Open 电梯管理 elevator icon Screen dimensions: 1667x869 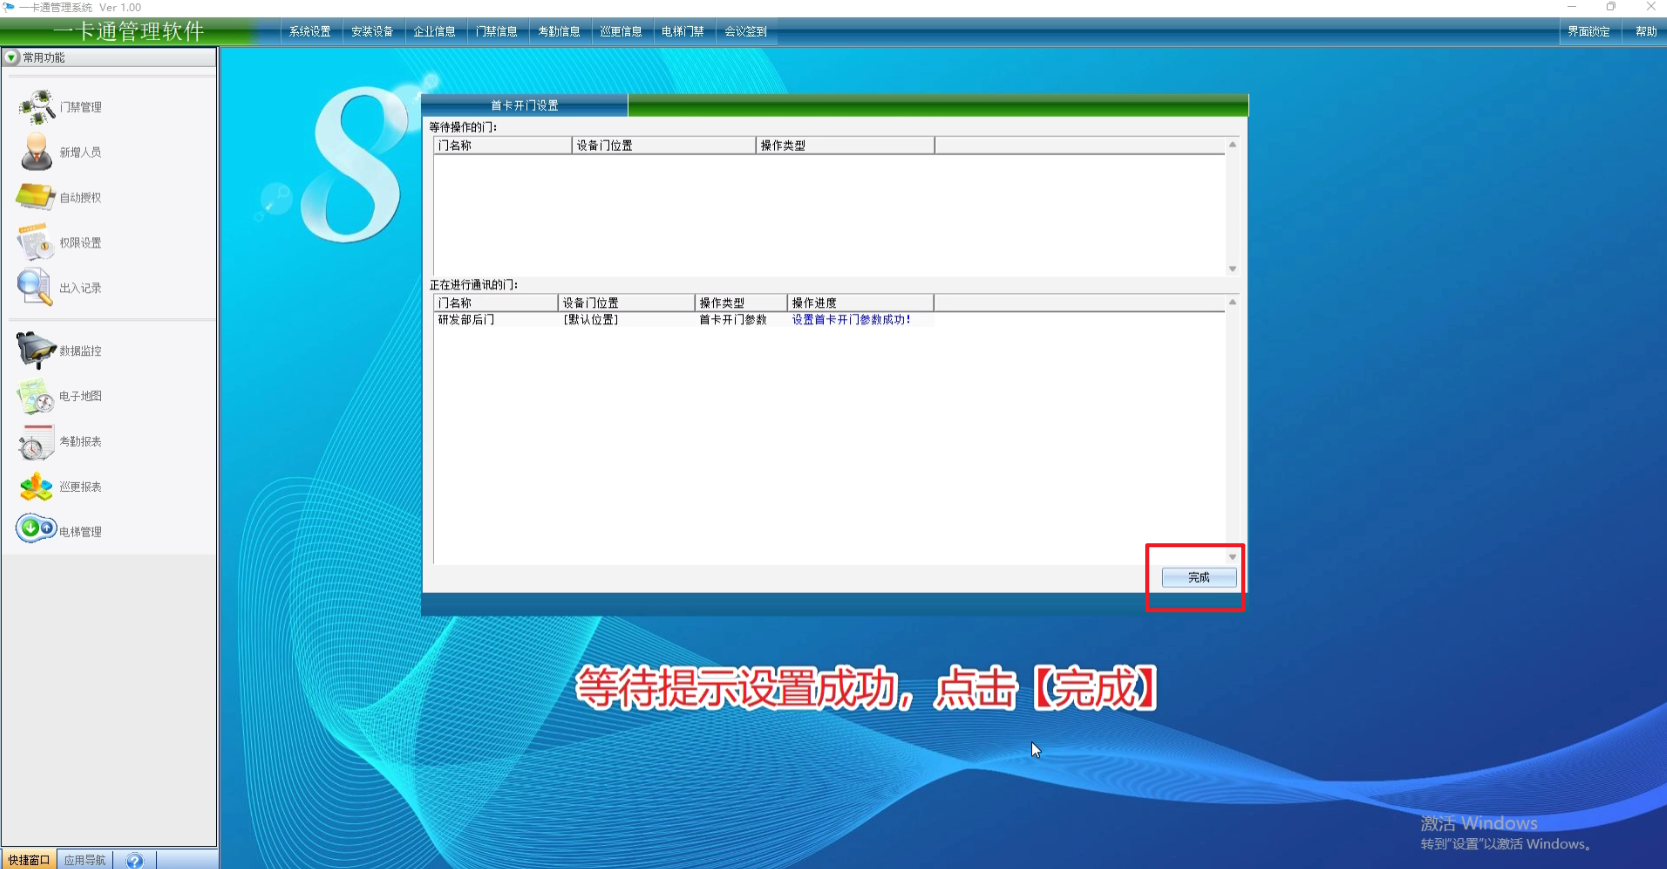click(36, 528)
